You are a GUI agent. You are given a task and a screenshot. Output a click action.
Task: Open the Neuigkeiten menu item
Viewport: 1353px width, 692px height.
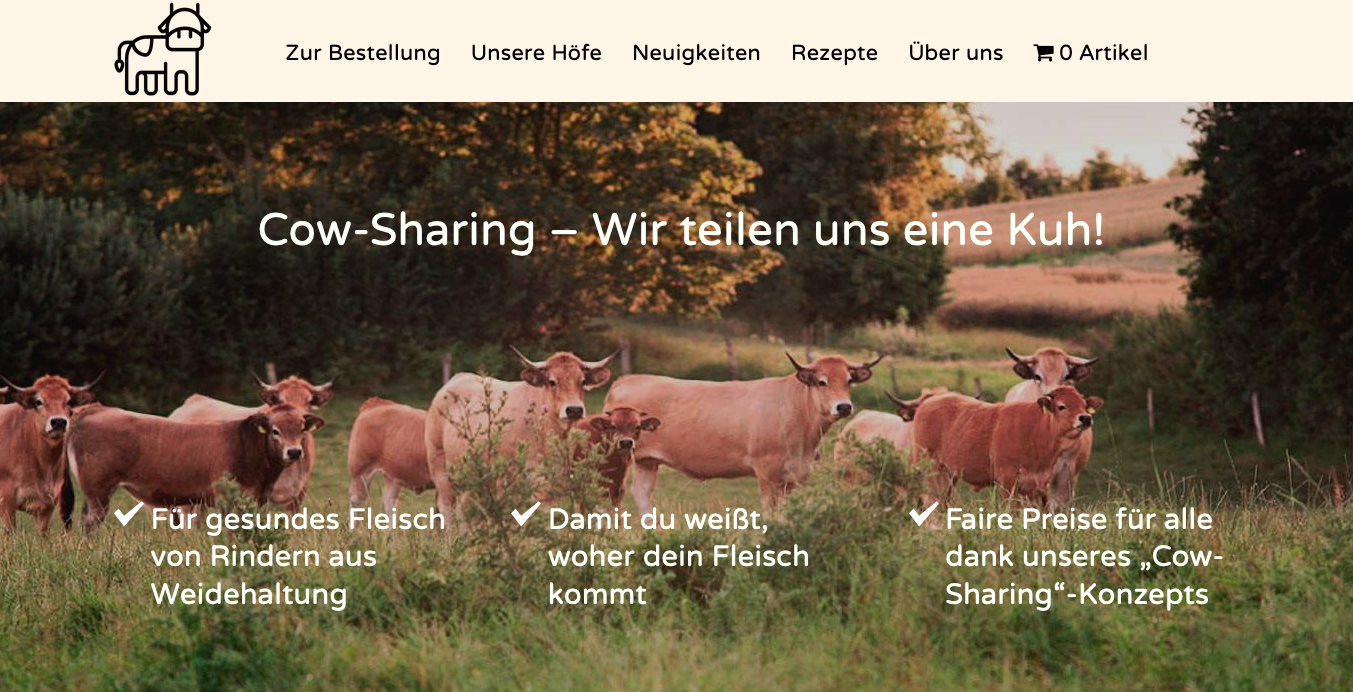coord(696,53)
